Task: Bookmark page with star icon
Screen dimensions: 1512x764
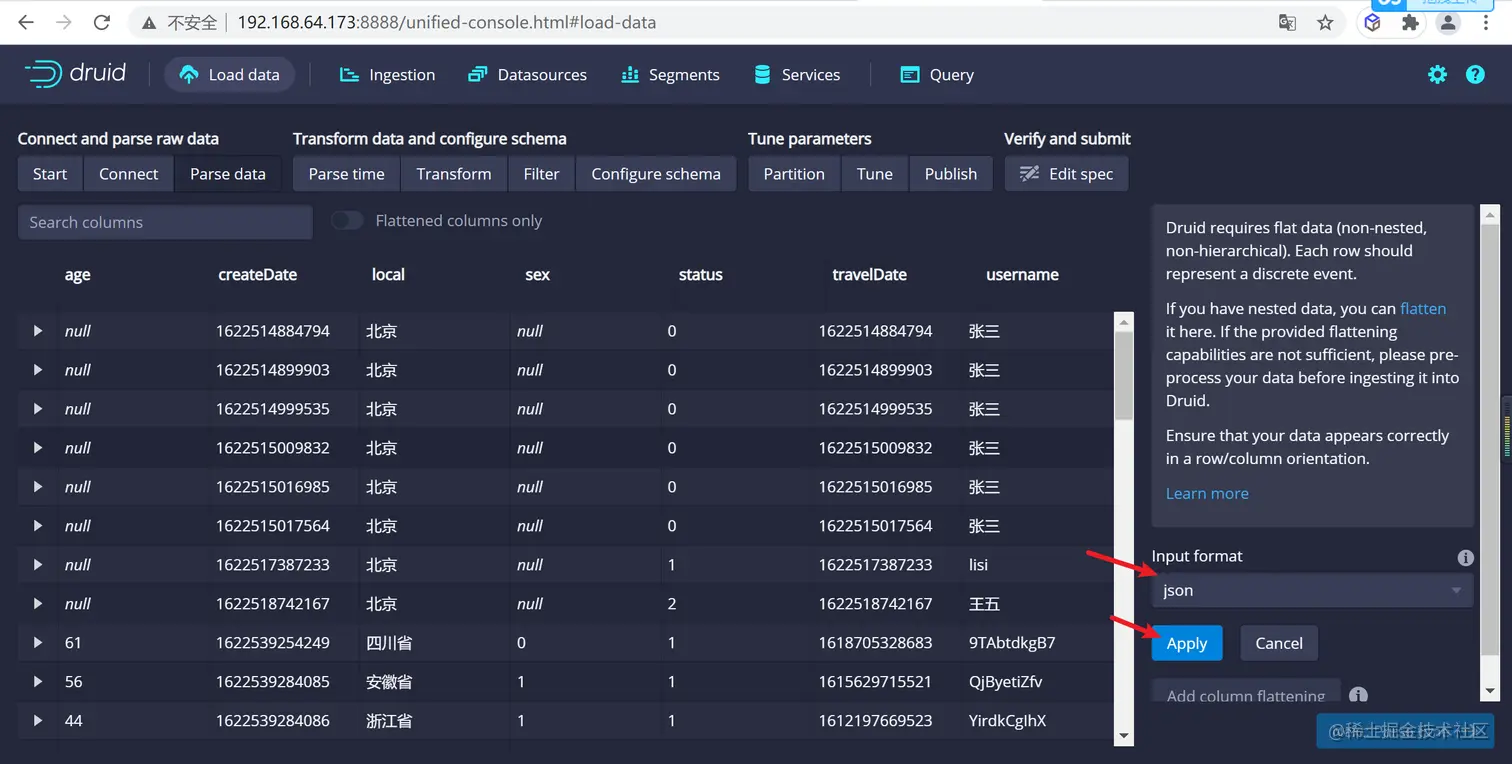Action: [1325, 22]
